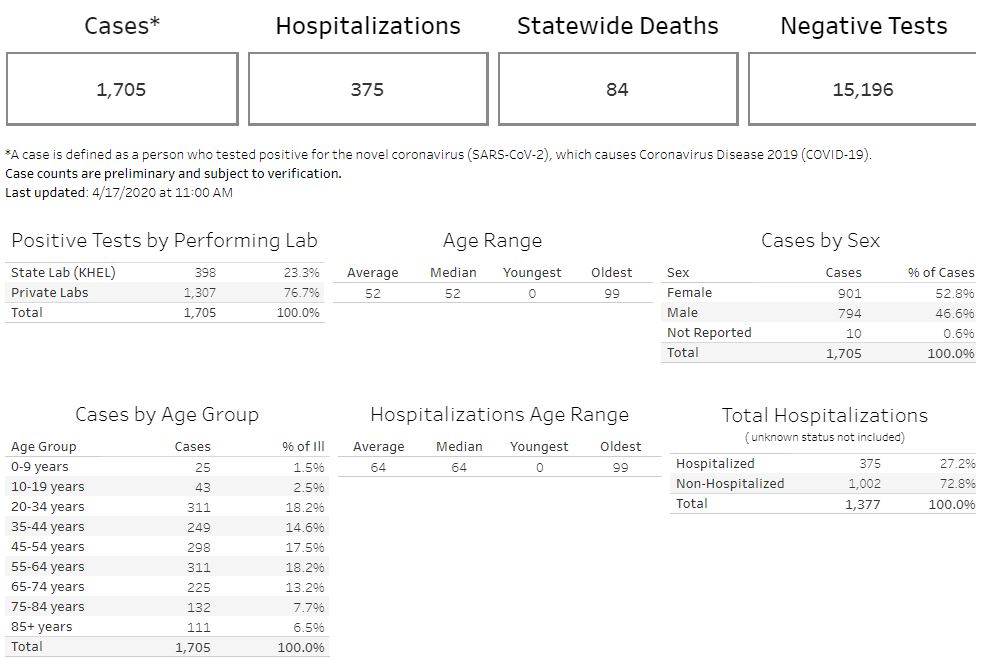This screenshot has width=1003, height=659.
Task: Click the 0-9 years age group row
Action: point(40,466)
